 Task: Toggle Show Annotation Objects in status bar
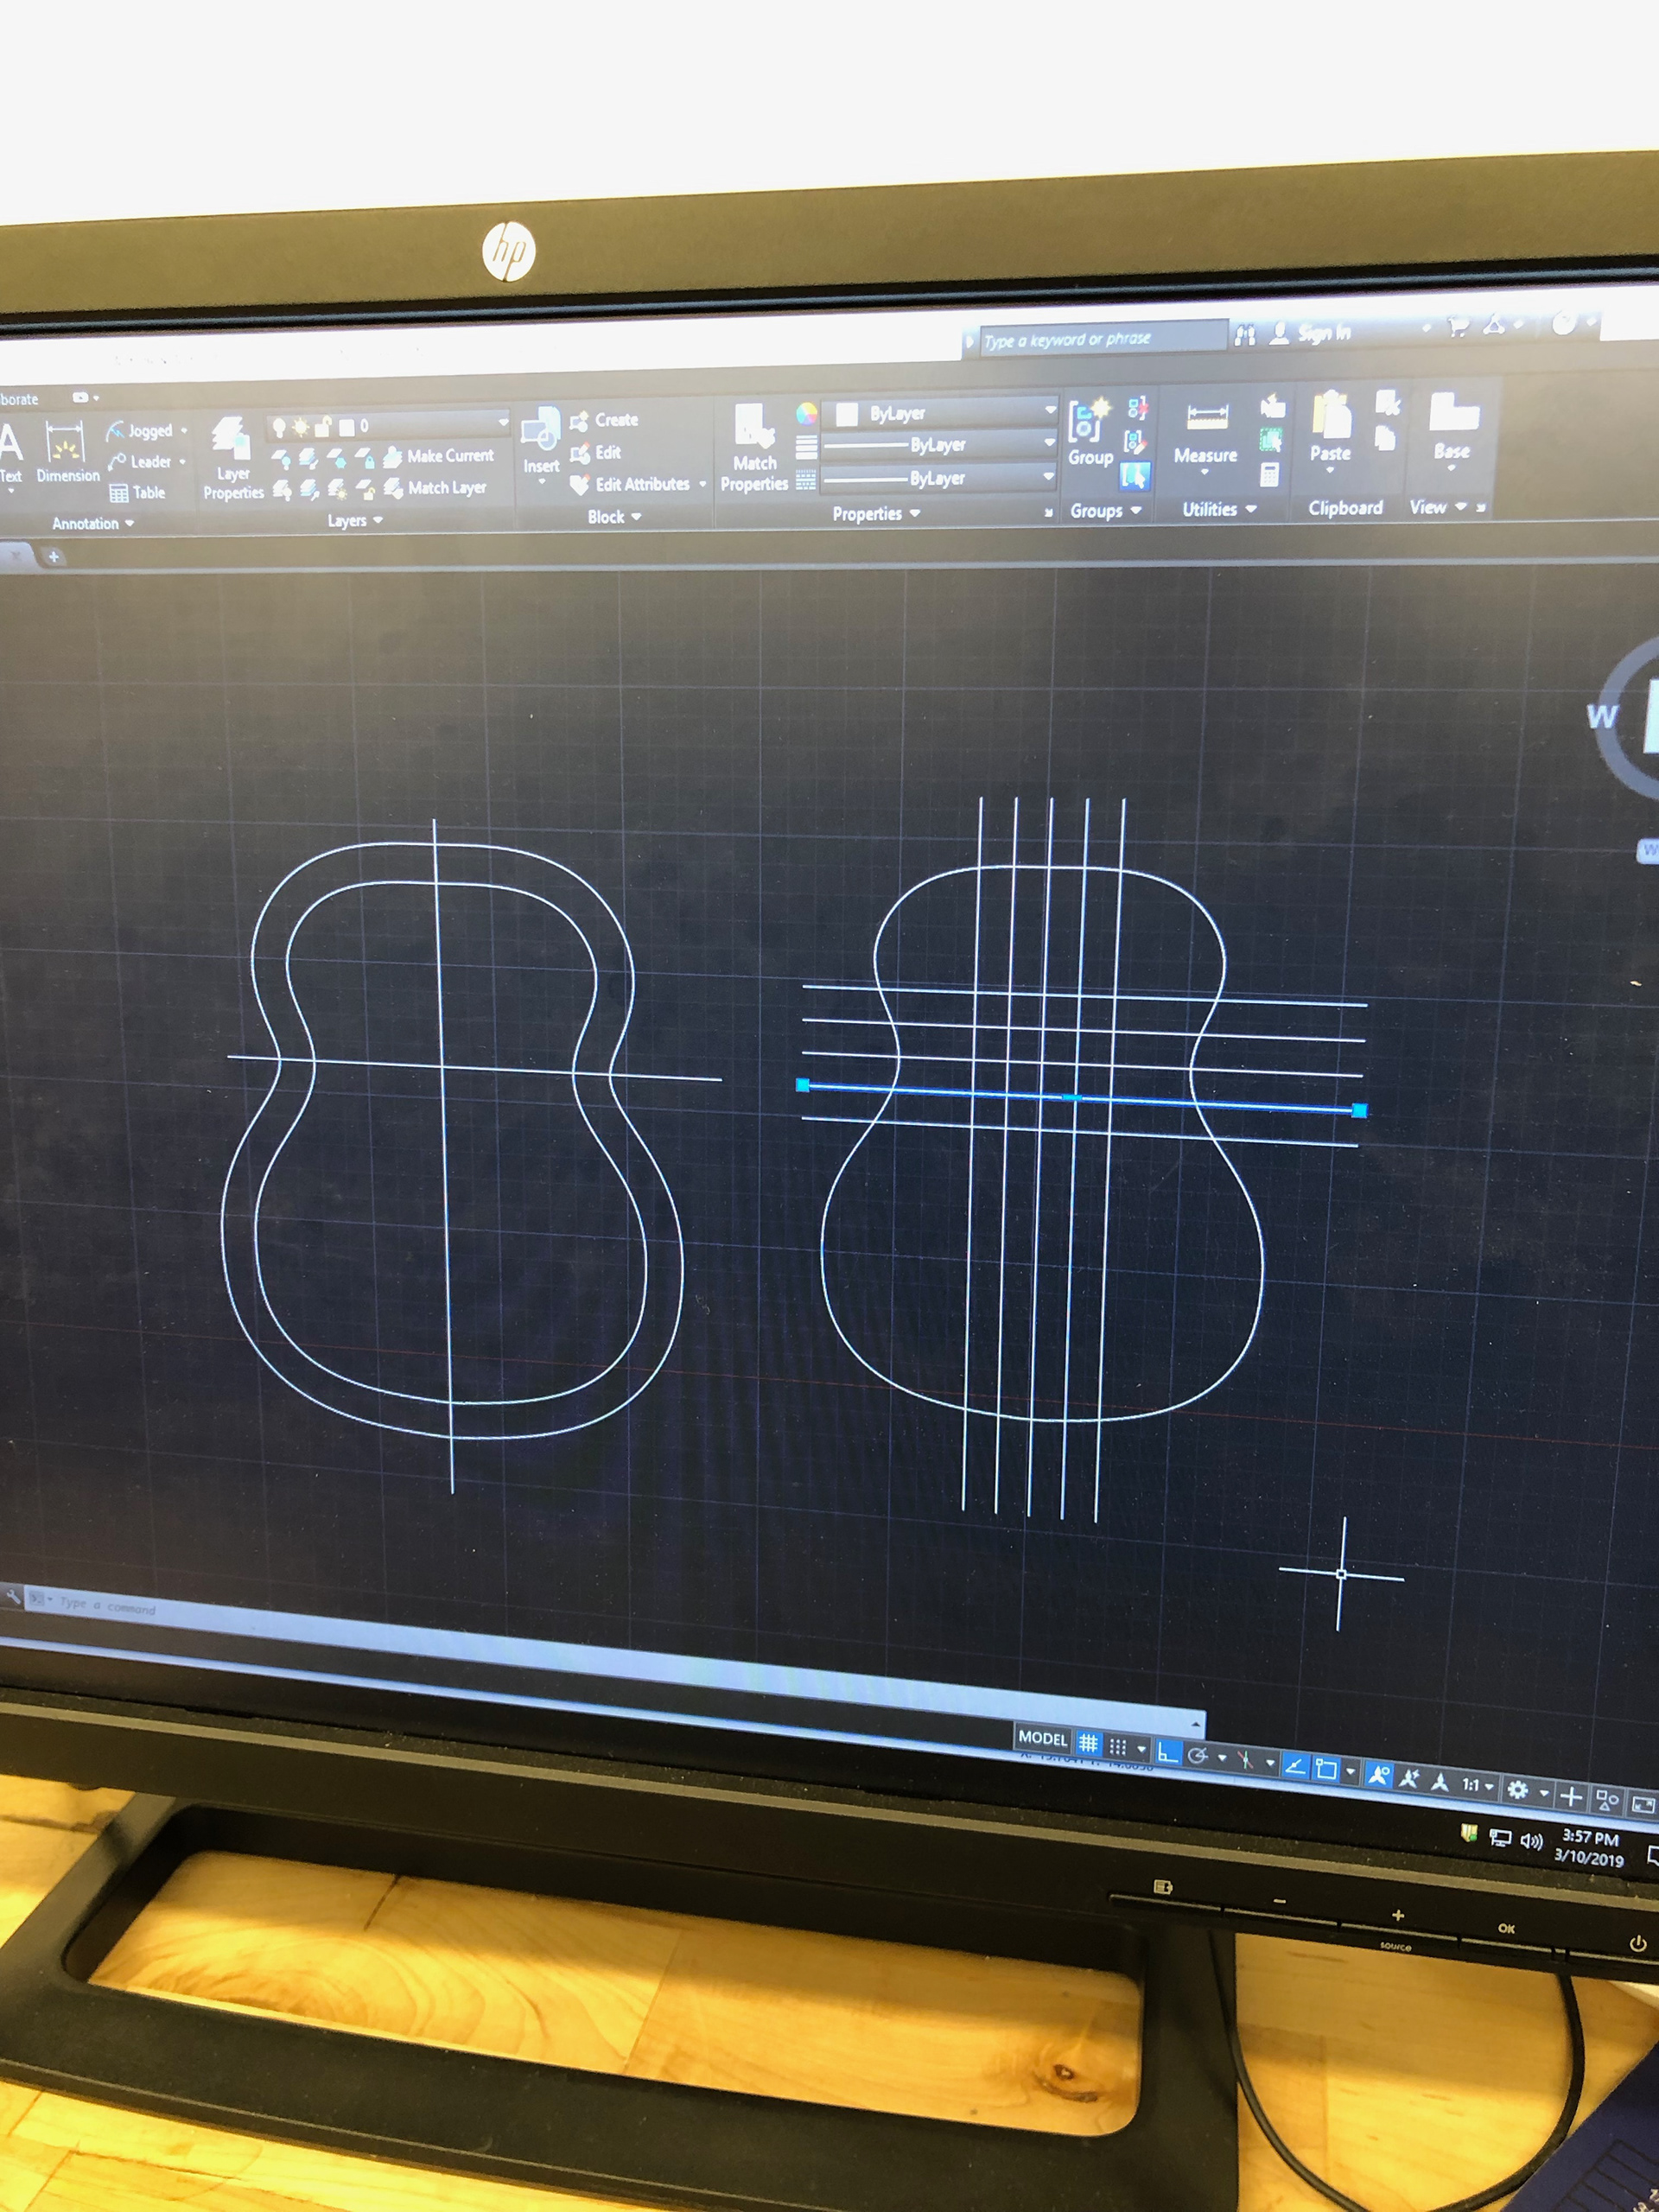pos(1378,1775)
